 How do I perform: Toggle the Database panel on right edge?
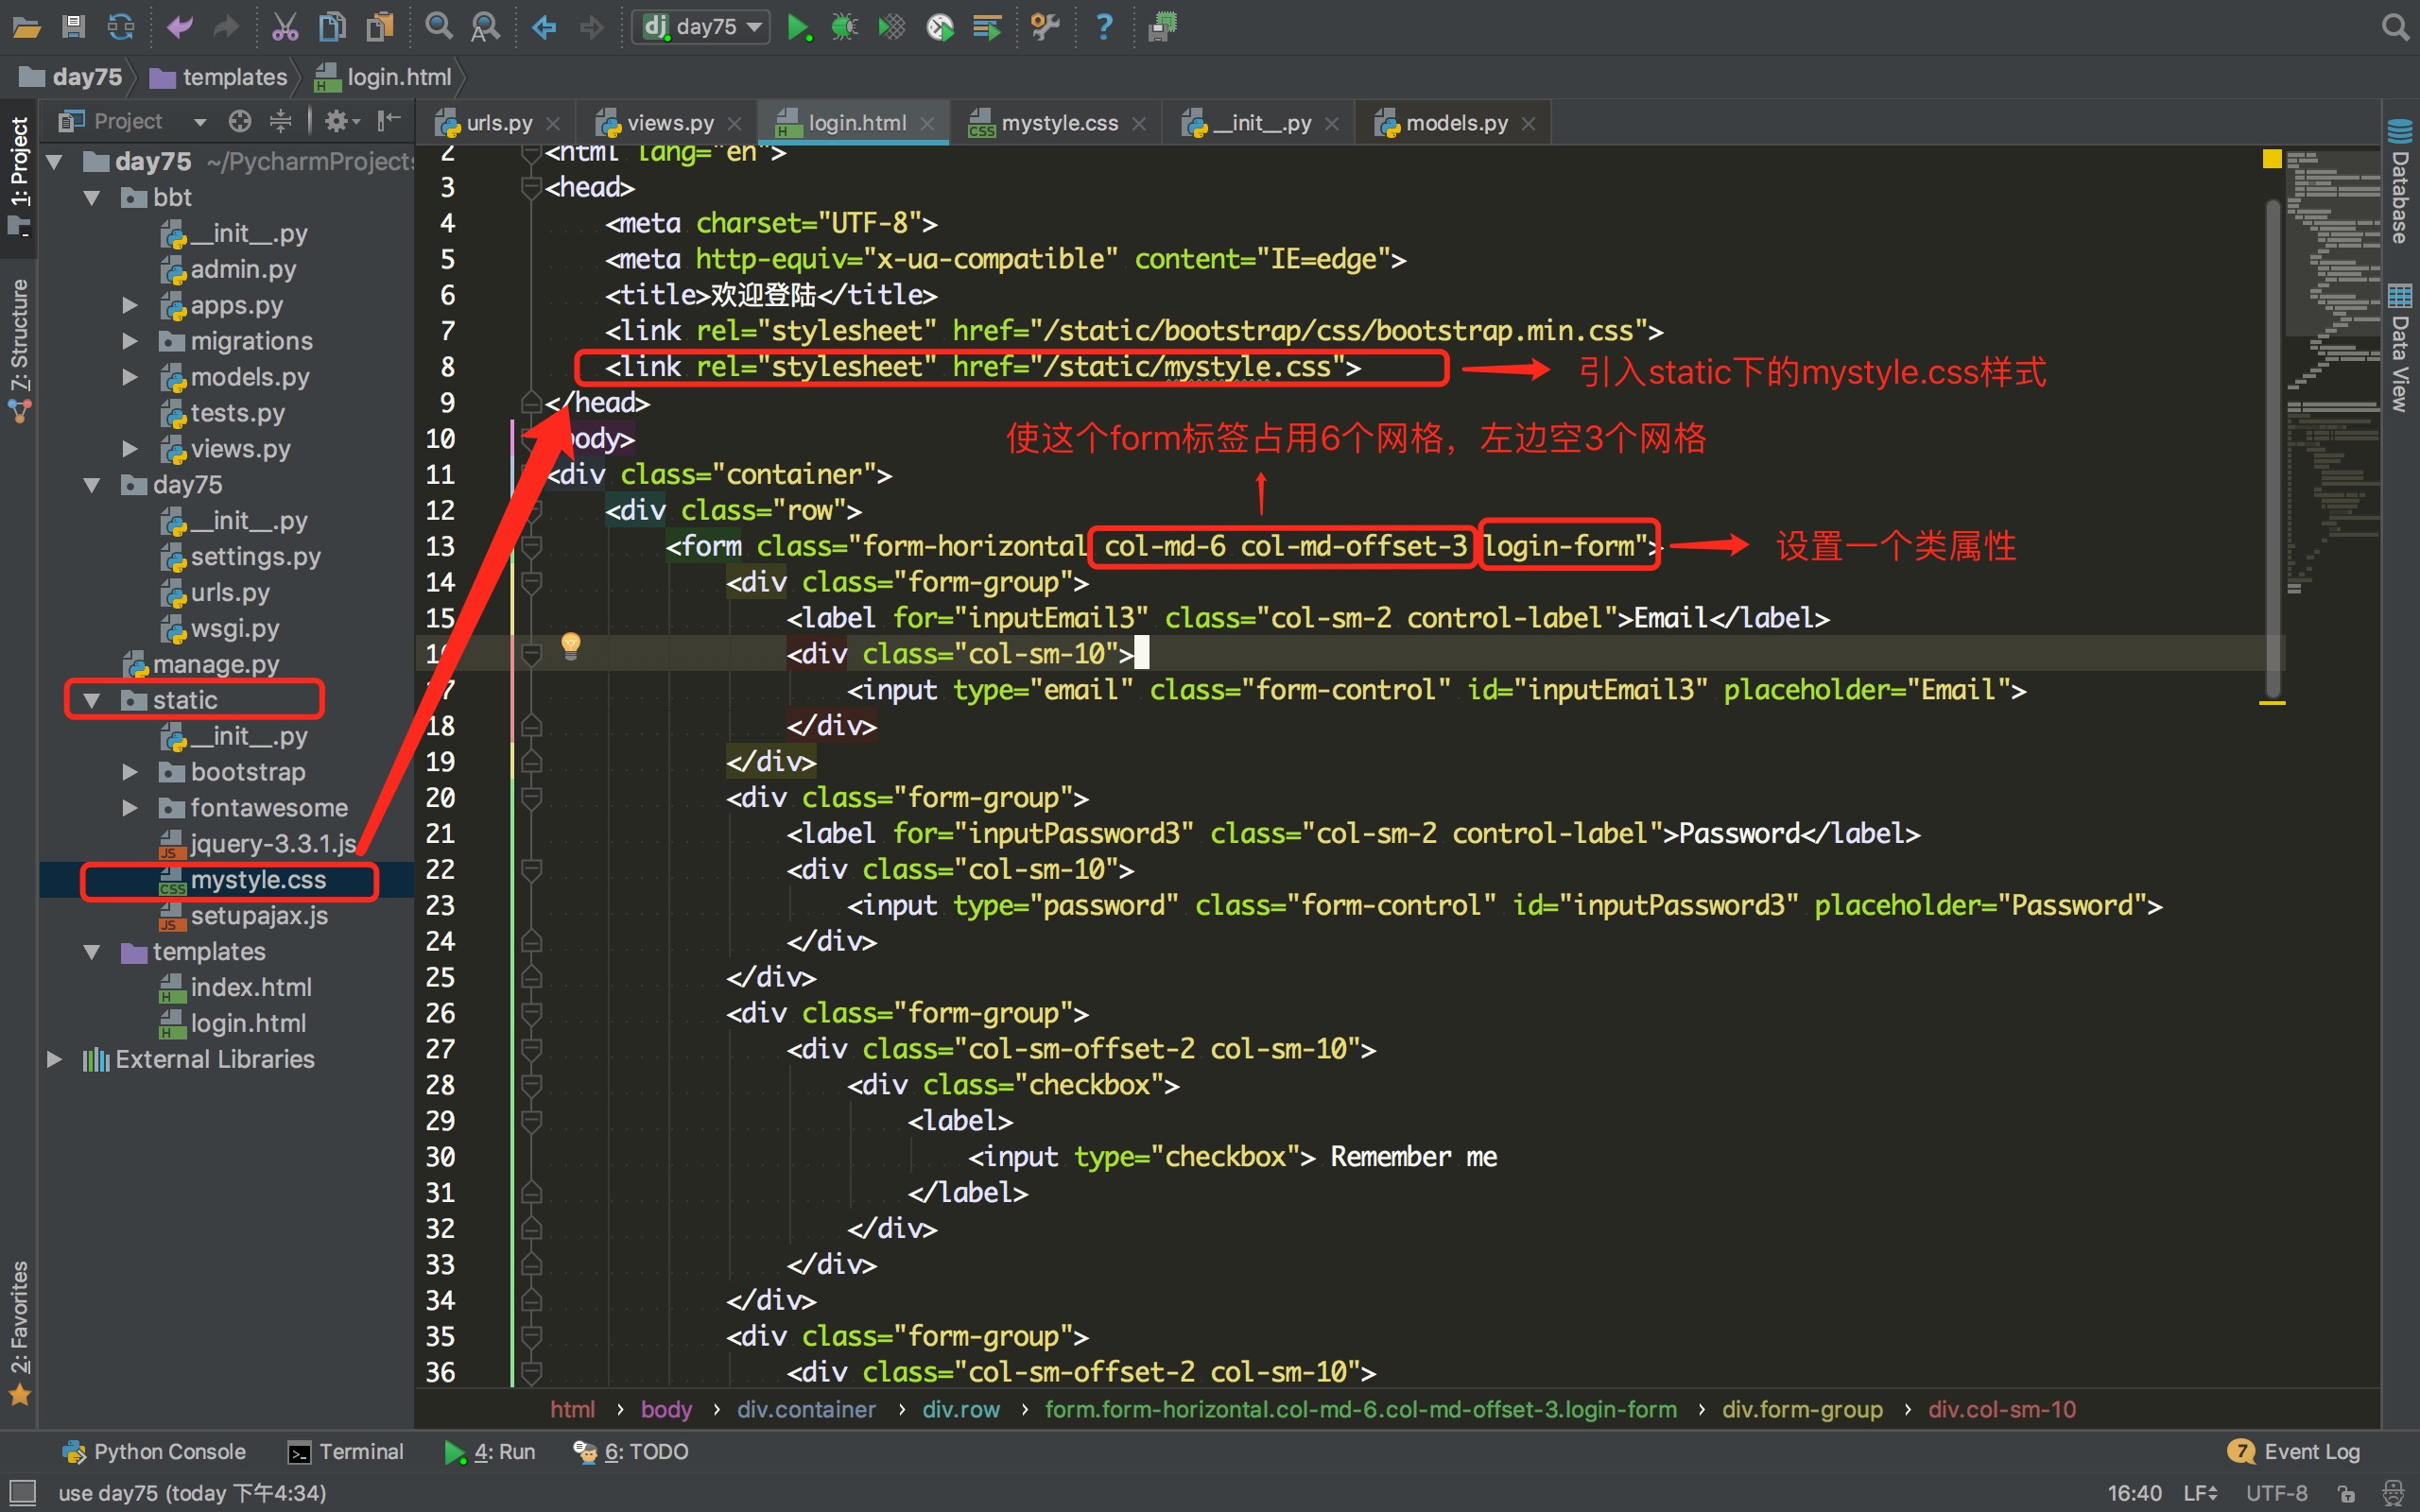[x=2399, y=185]
